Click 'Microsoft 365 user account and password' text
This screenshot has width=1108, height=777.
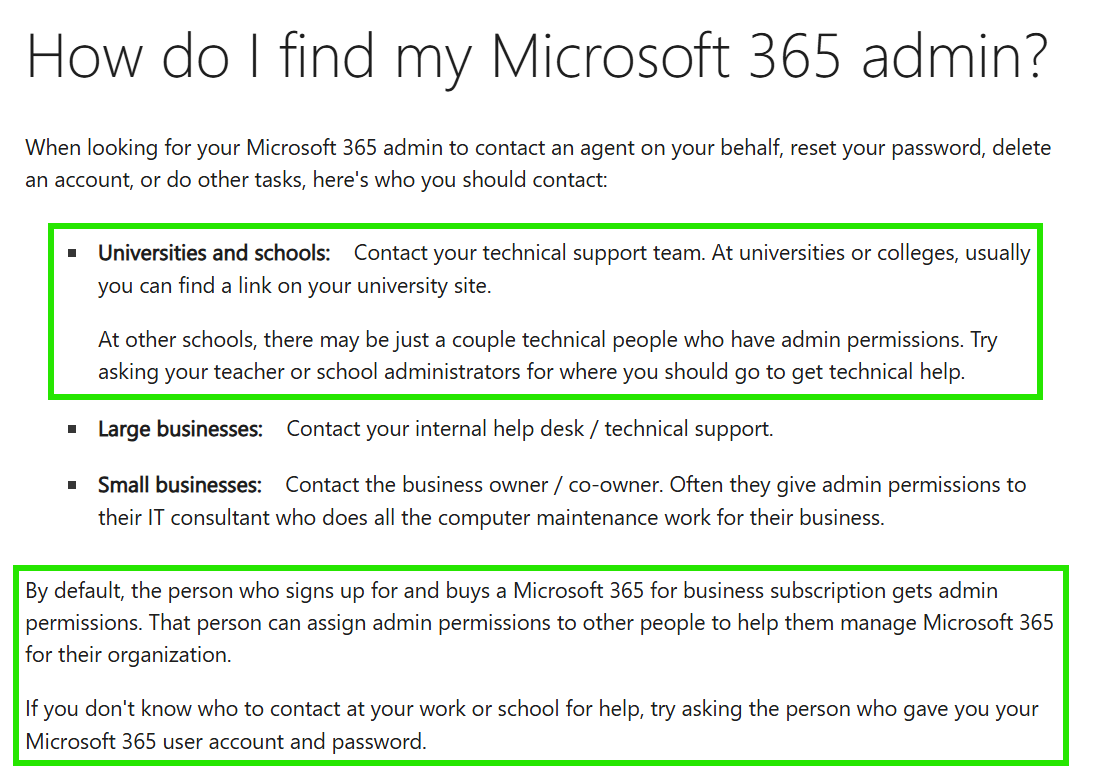[x=225, y=742]
